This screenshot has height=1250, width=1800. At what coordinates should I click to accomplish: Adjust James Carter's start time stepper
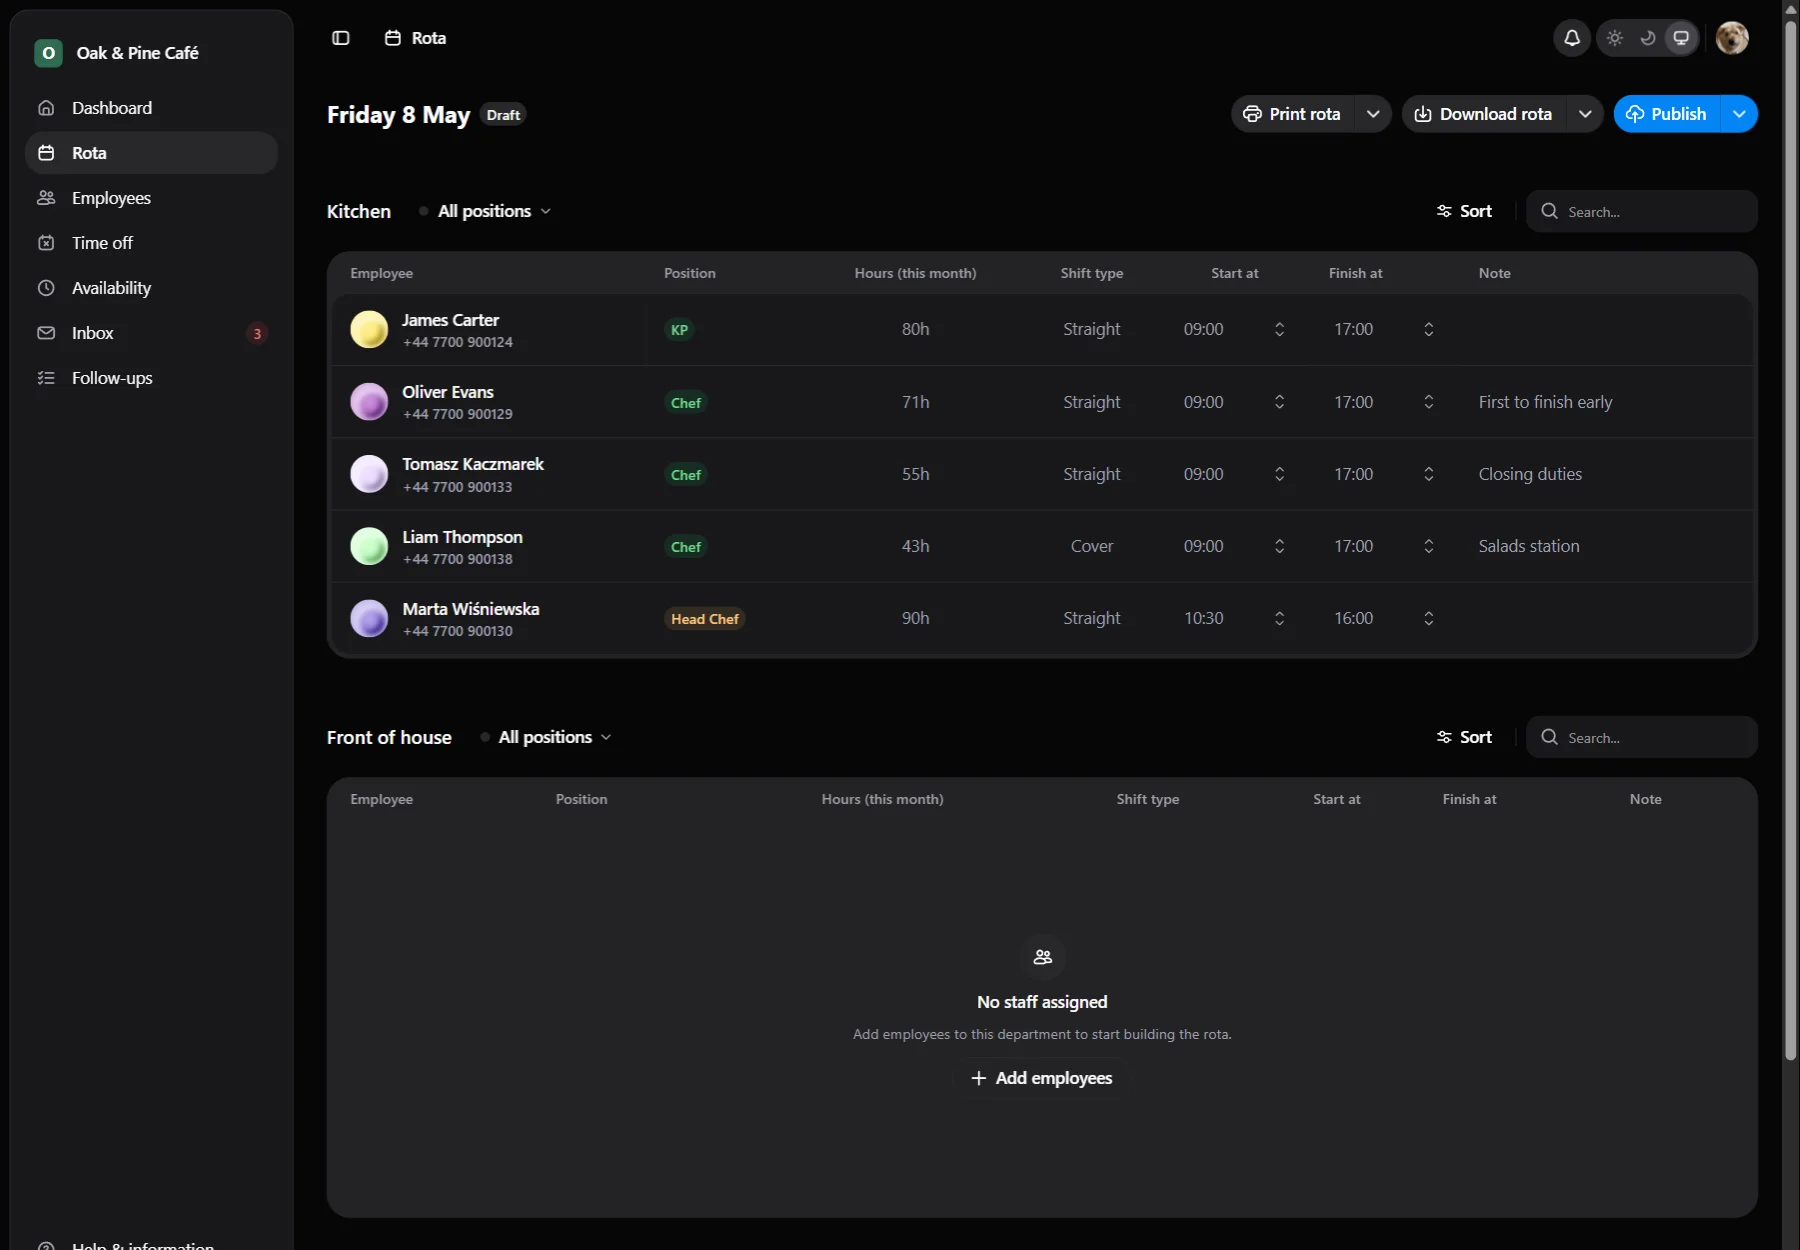1279,329
